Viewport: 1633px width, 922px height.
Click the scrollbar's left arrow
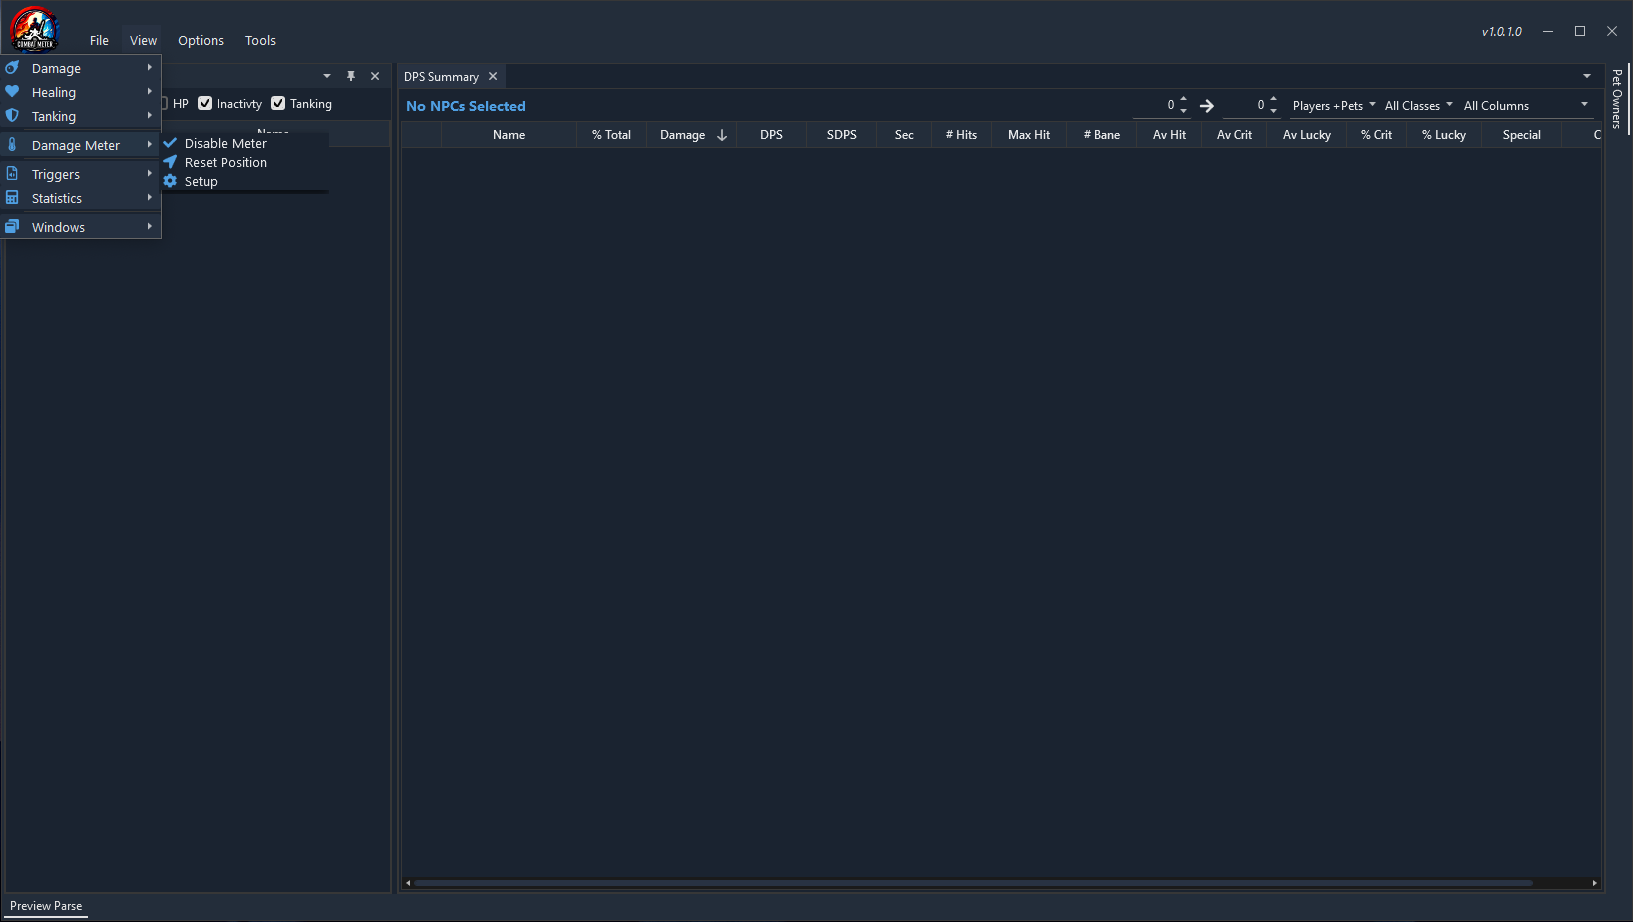coord(408,883)
